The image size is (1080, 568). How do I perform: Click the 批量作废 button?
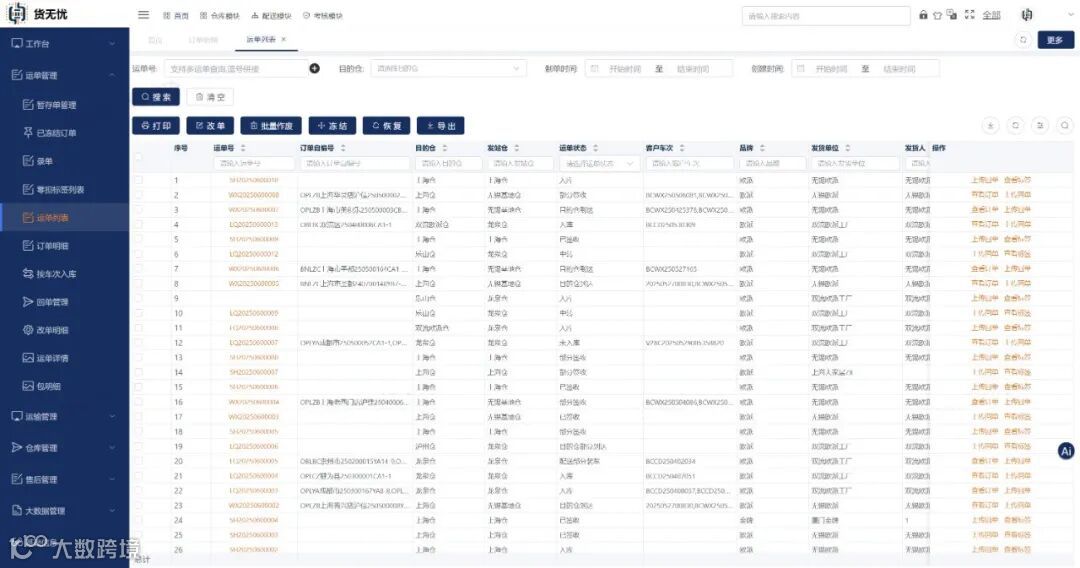(271, 125)
